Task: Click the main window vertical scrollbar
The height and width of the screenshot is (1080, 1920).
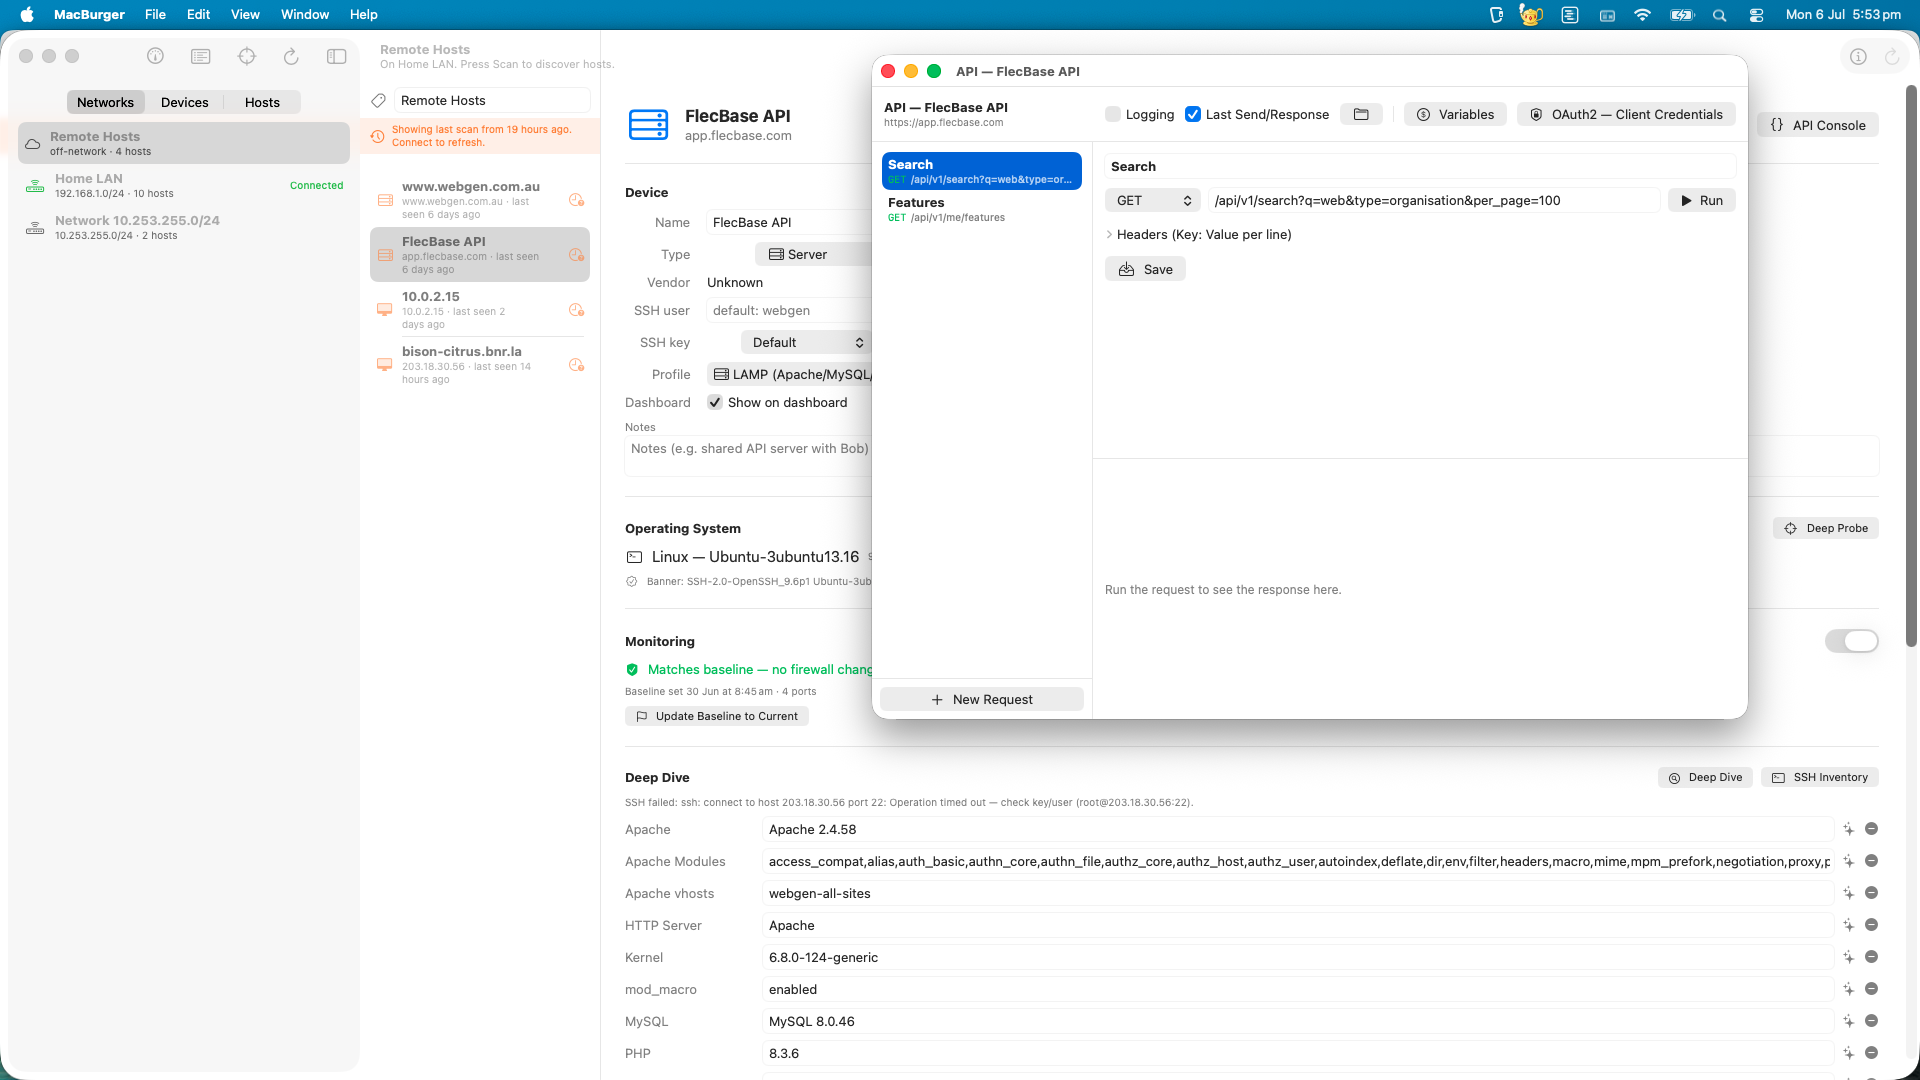Action: pos(1912,365)
